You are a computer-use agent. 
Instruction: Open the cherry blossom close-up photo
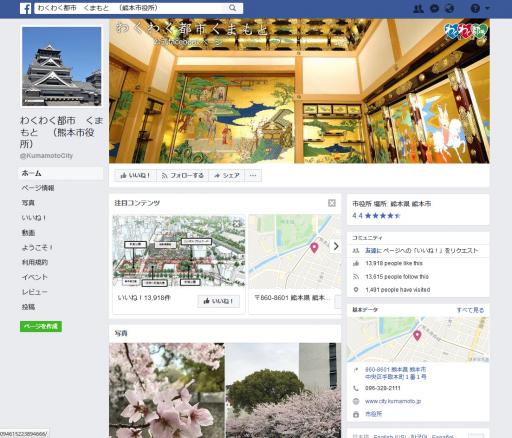[x=167, y=390]
